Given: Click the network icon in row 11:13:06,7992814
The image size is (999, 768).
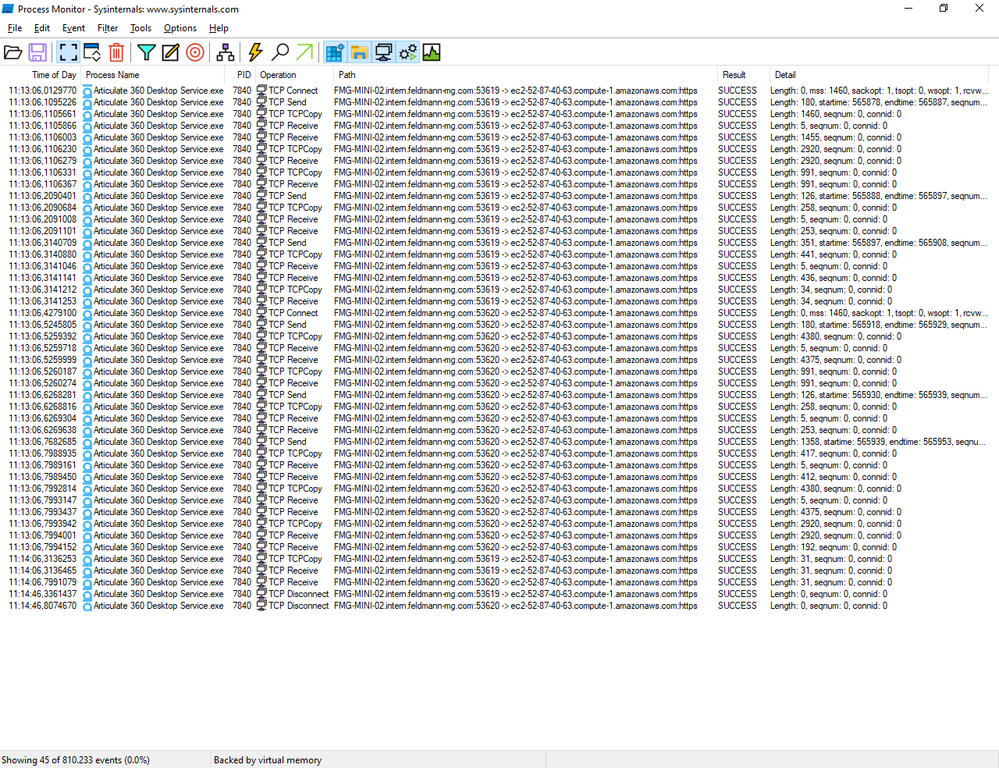Looking at the screenshot, I should [x=261, y=488].
